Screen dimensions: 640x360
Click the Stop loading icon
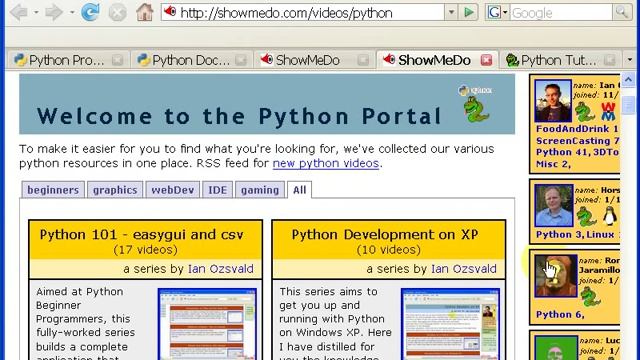(x=118, y=13)
